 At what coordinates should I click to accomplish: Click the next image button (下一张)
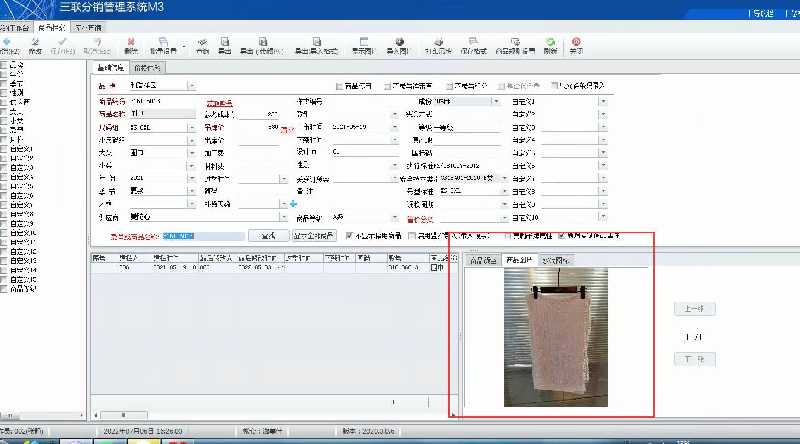coord(694,358)
